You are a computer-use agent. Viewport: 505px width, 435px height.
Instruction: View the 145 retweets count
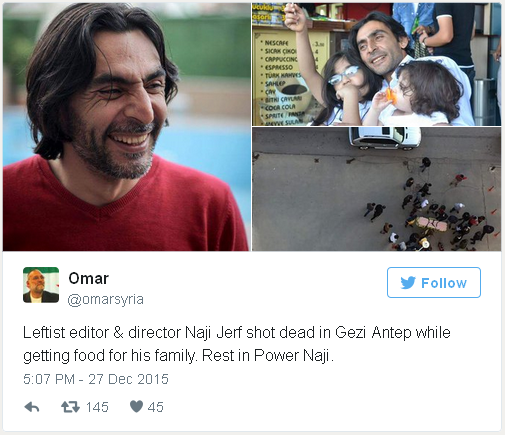97,407
